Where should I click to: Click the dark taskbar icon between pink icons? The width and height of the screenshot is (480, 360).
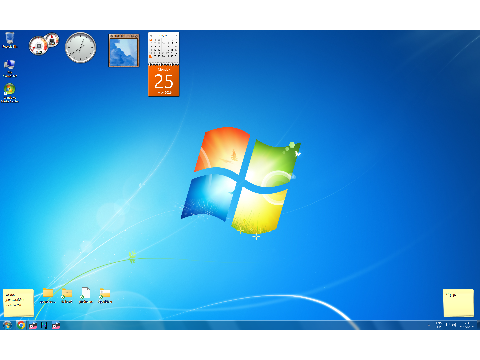point(44,325)
